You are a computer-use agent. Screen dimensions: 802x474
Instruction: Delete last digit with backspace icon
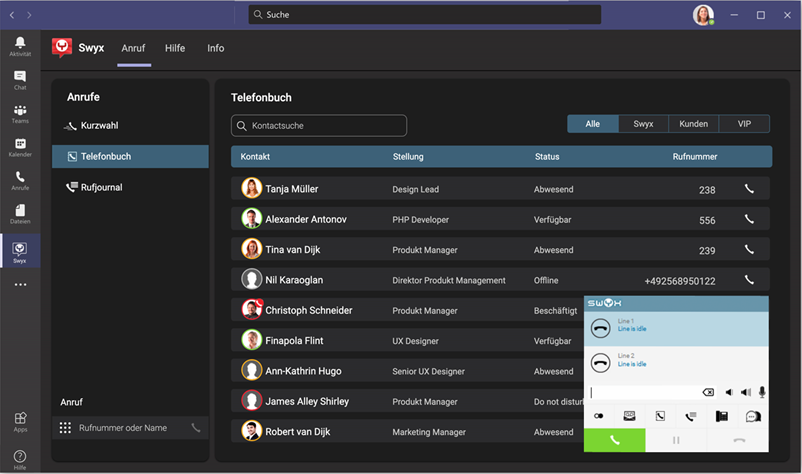pyautogui.click(x=708, y=392)
